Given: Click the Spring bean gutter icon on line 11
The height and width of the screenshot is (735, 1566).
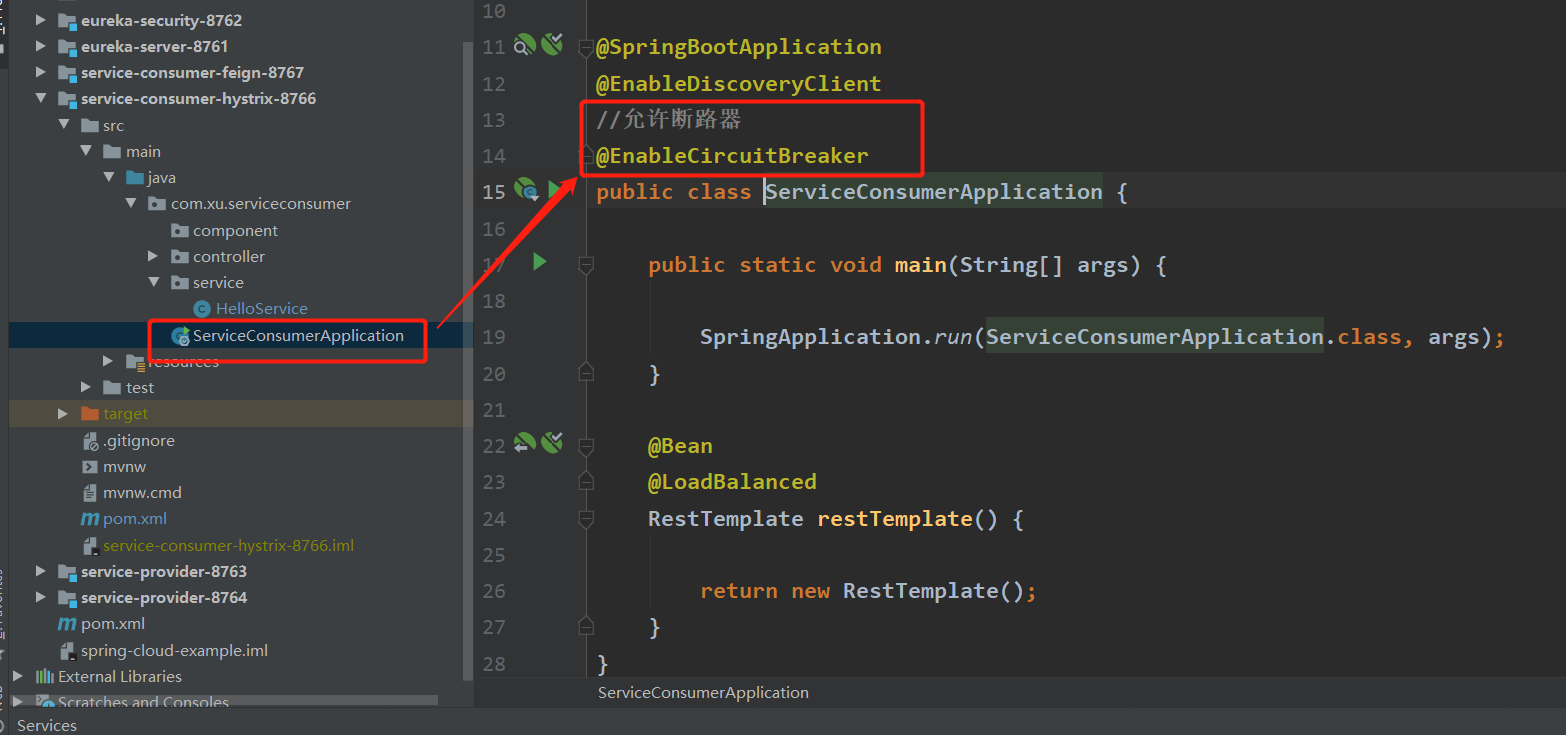Looking at the screenshot, I should pyautogui.click(x=525, y=45).
